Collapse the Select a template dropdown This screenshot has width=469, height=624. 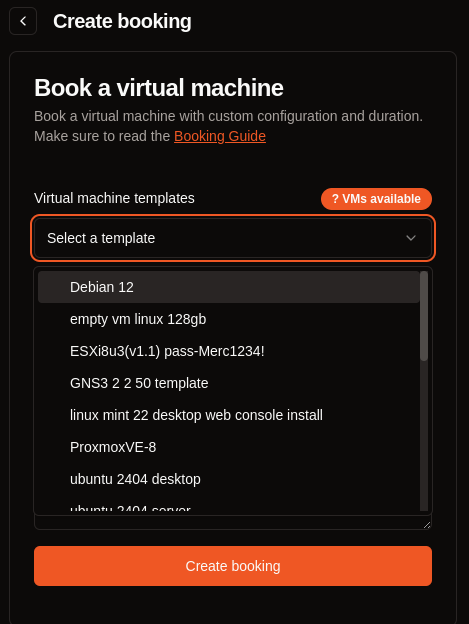pyautogui.click(x=233, y=238)
